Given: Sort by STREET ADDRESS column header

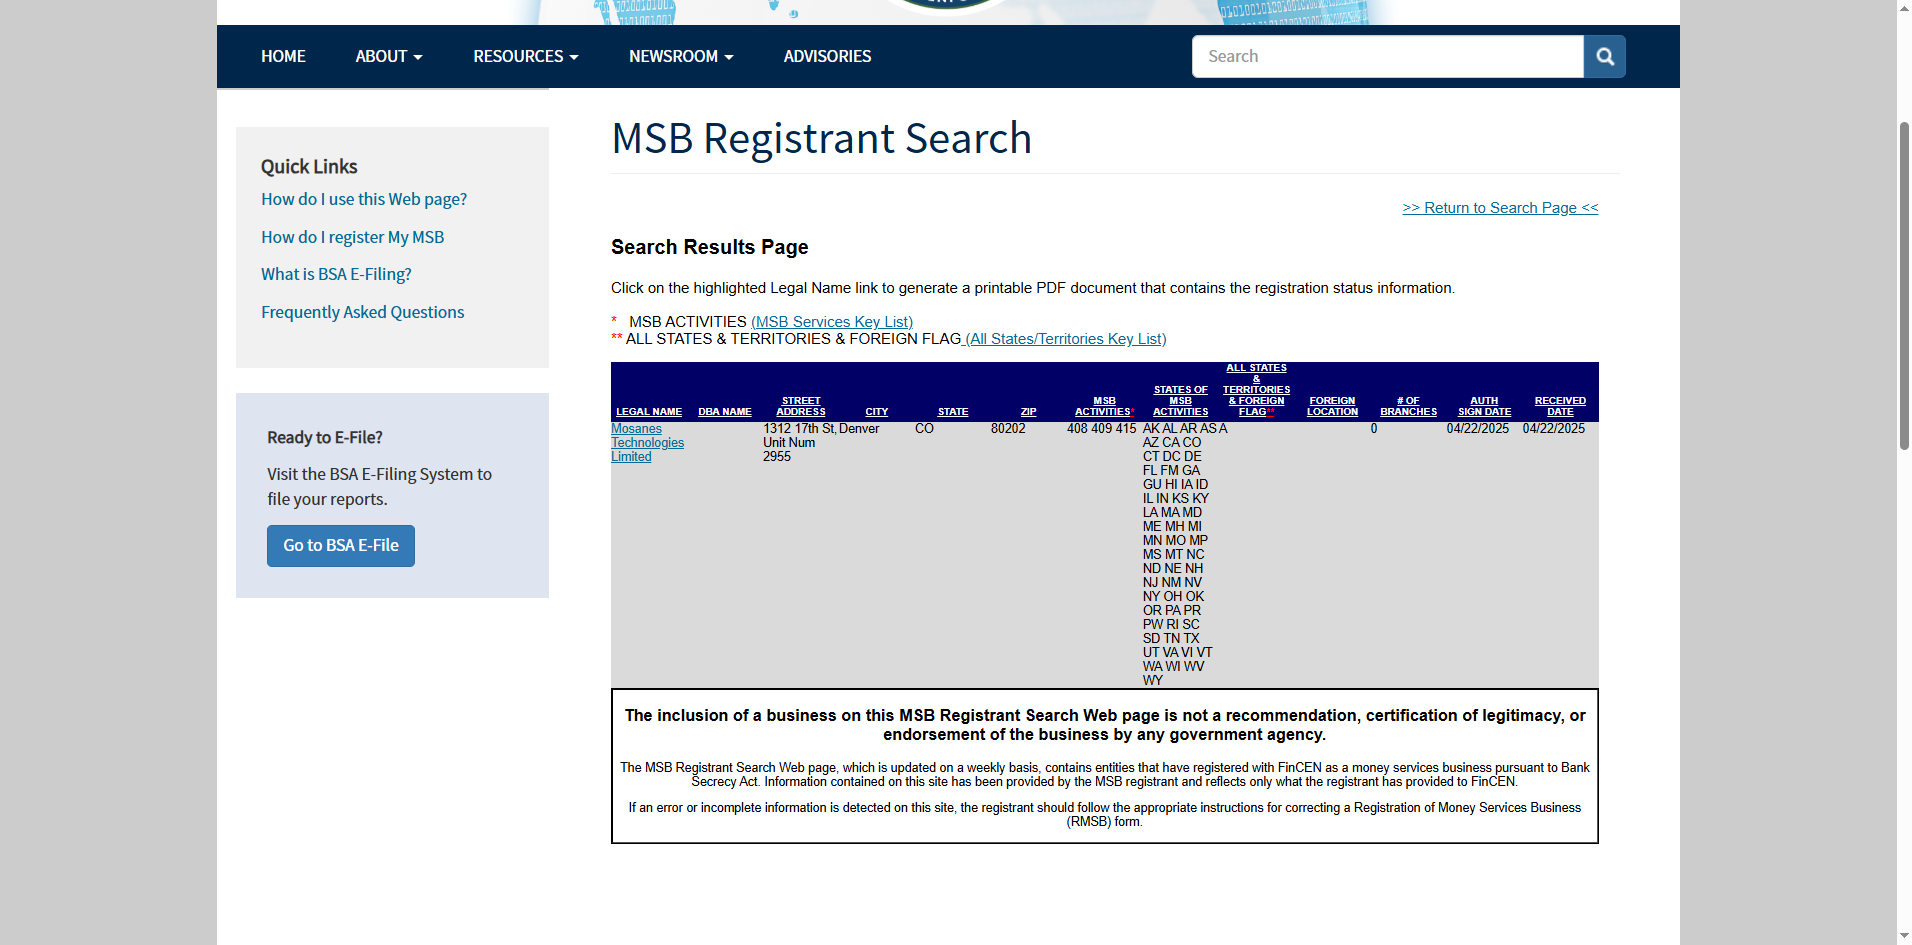Looking at the screenshot, I should point(801,406).
